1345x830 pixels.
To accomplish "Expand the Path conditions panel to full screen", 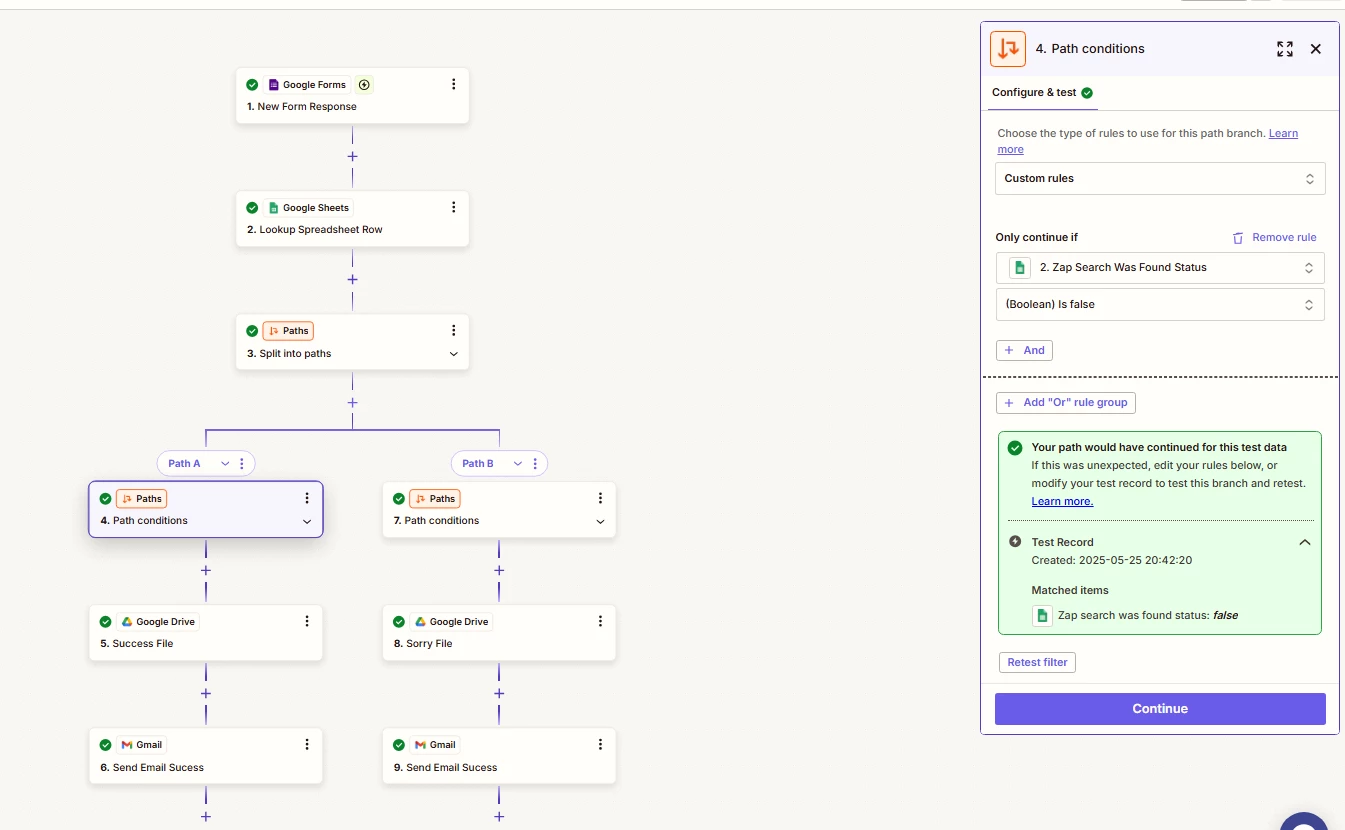I will pos(1285,49).
